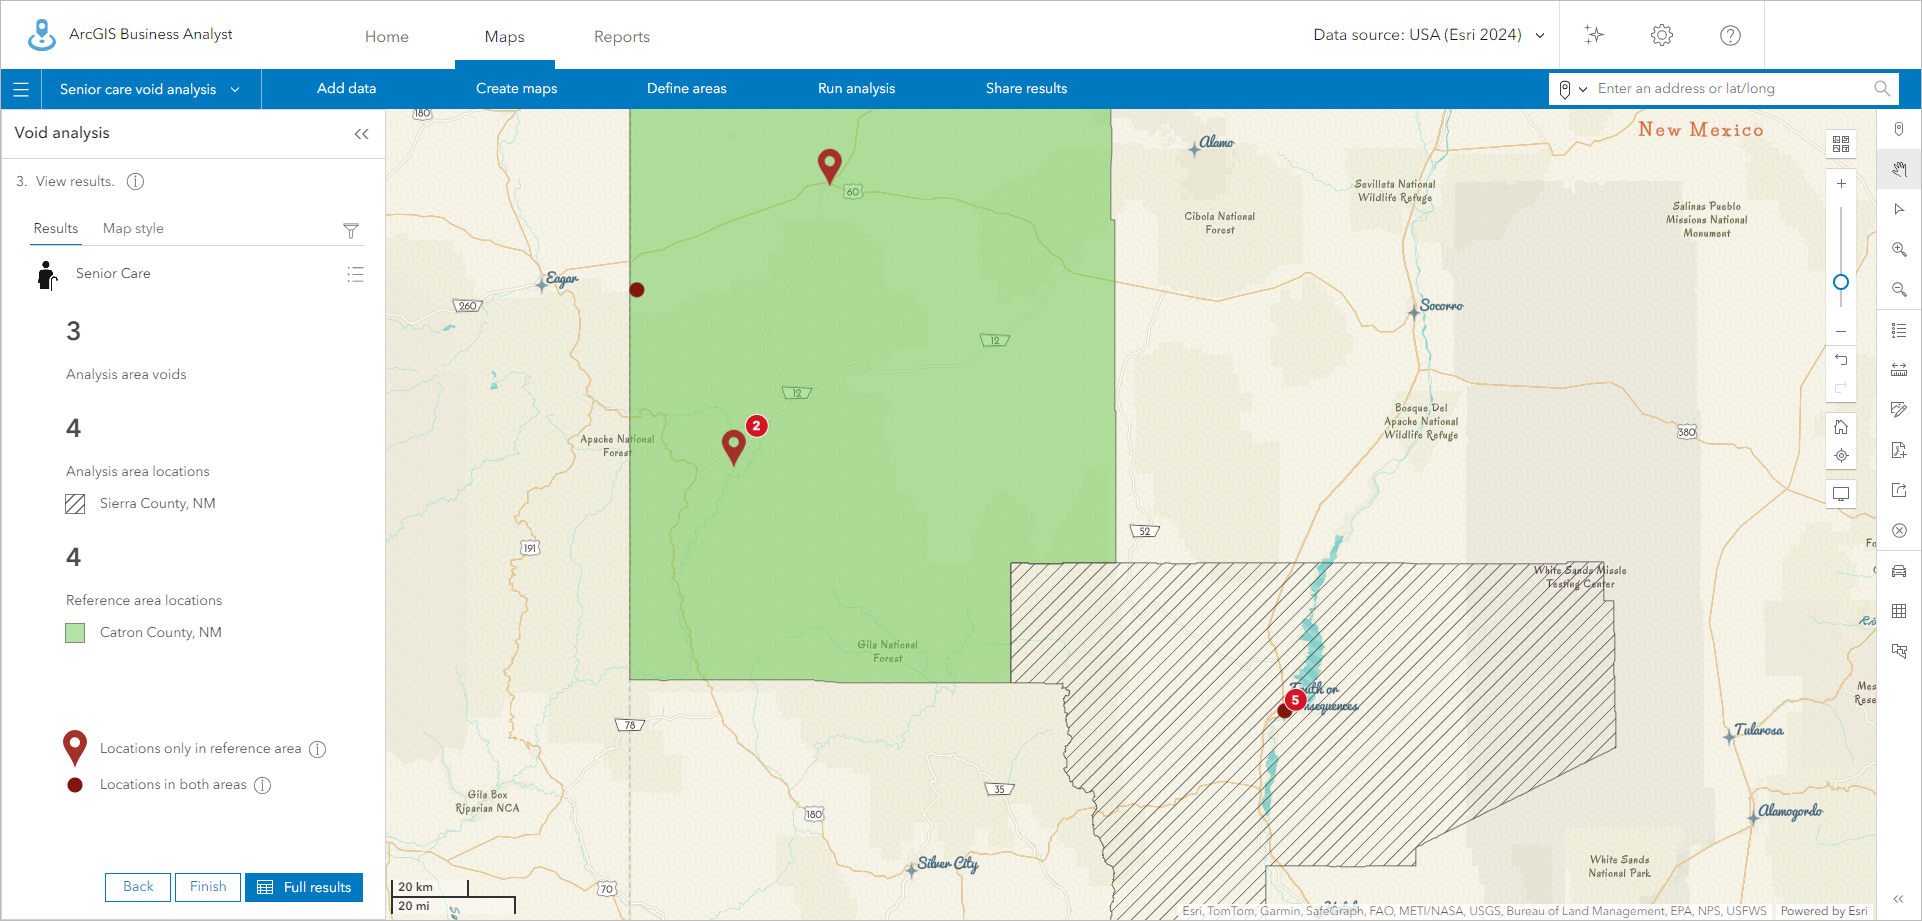Open the Define areas menu
Image resolution: width=1922 pixels, height=921 pixels.
tap(687, 89)
